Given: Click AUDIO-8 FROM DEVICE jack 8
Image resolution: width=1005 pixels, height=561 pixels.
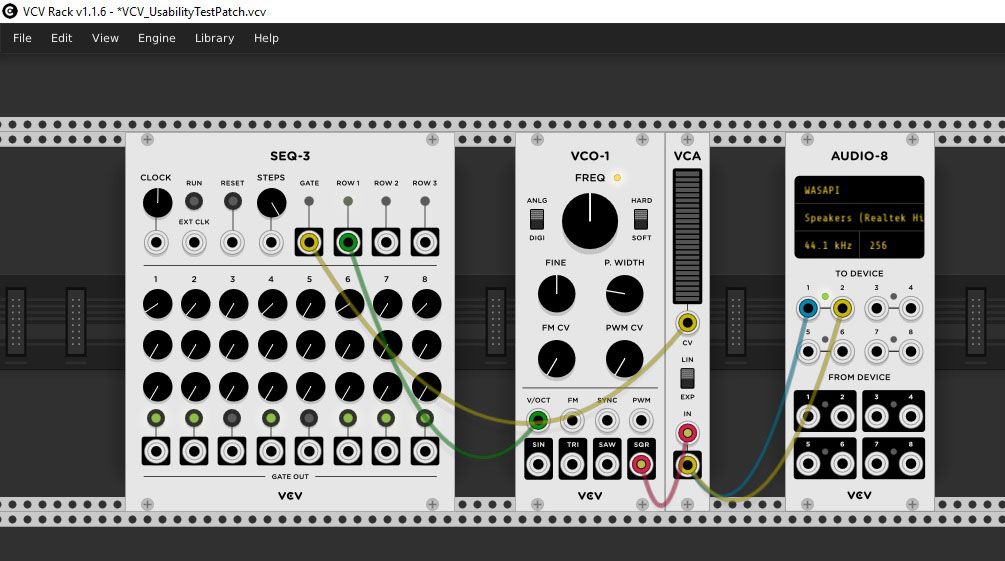Looking at the screenshot, I should coord(910,463).
